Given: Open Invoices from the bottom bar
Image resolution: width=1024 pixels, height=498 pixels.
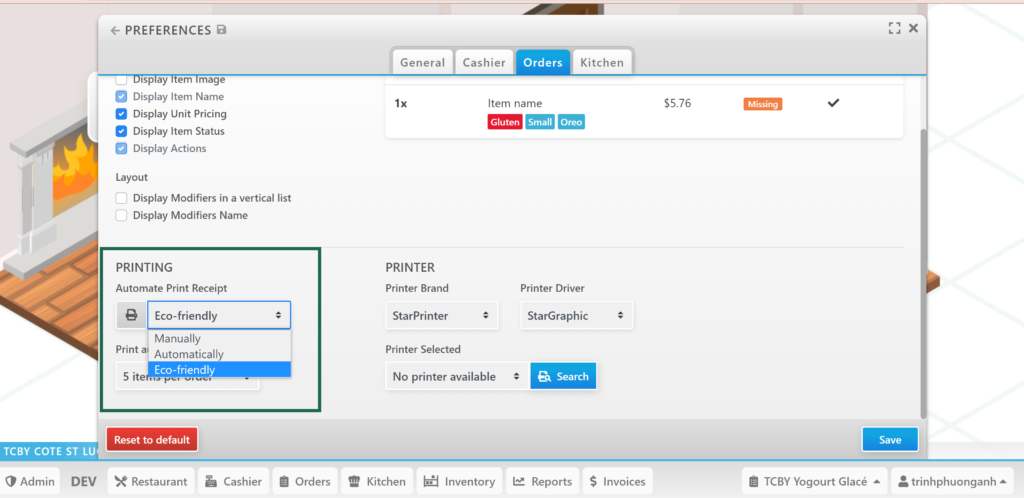Looking at the screenshot, I should [x=616, y=481].
